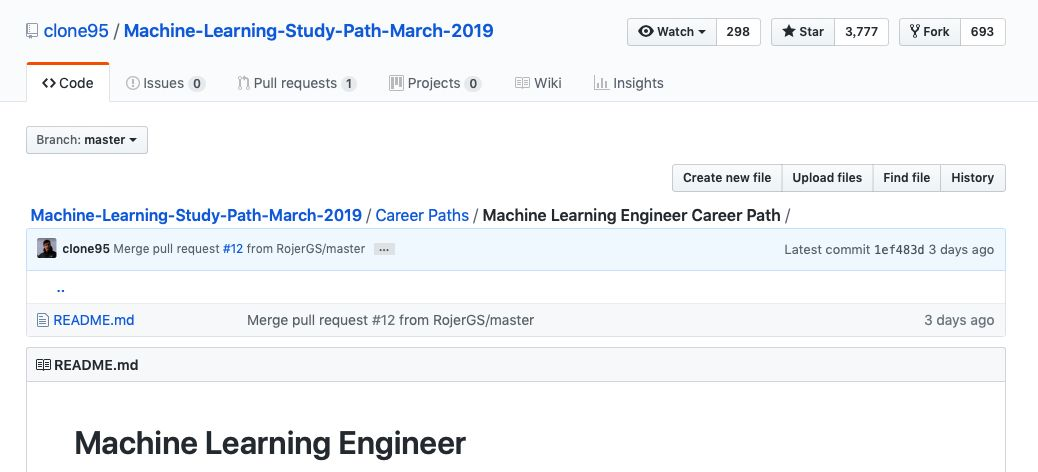Switch to the Issues tab
Image resolution: width=1038 pixels, height=472 pixels.
coord(165,83)
